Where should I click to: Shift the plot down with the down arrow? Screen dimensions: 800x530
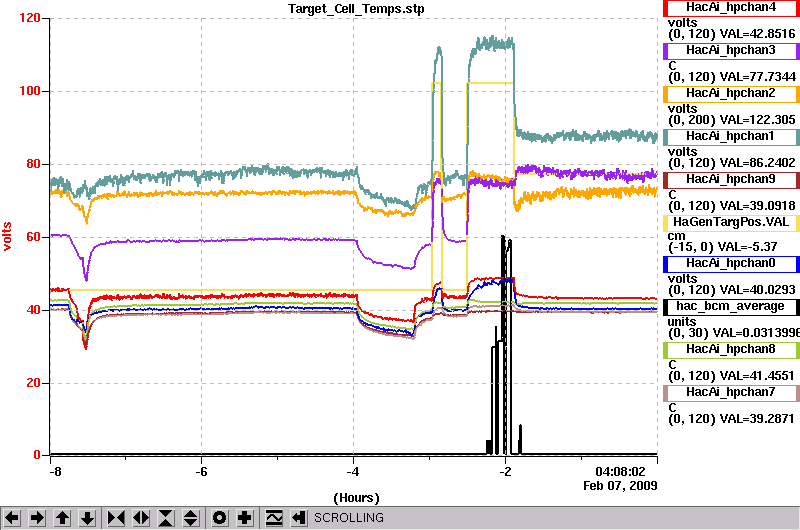coord(88,518)
